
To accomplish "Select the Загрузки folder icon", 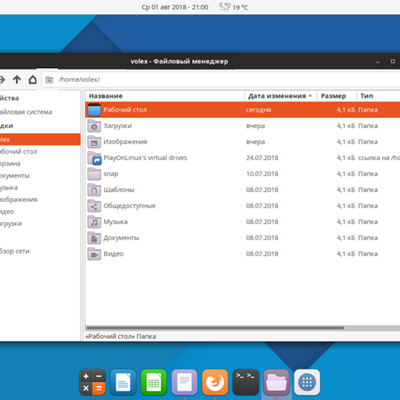I will pyautogui.click(x=94, y=126).
